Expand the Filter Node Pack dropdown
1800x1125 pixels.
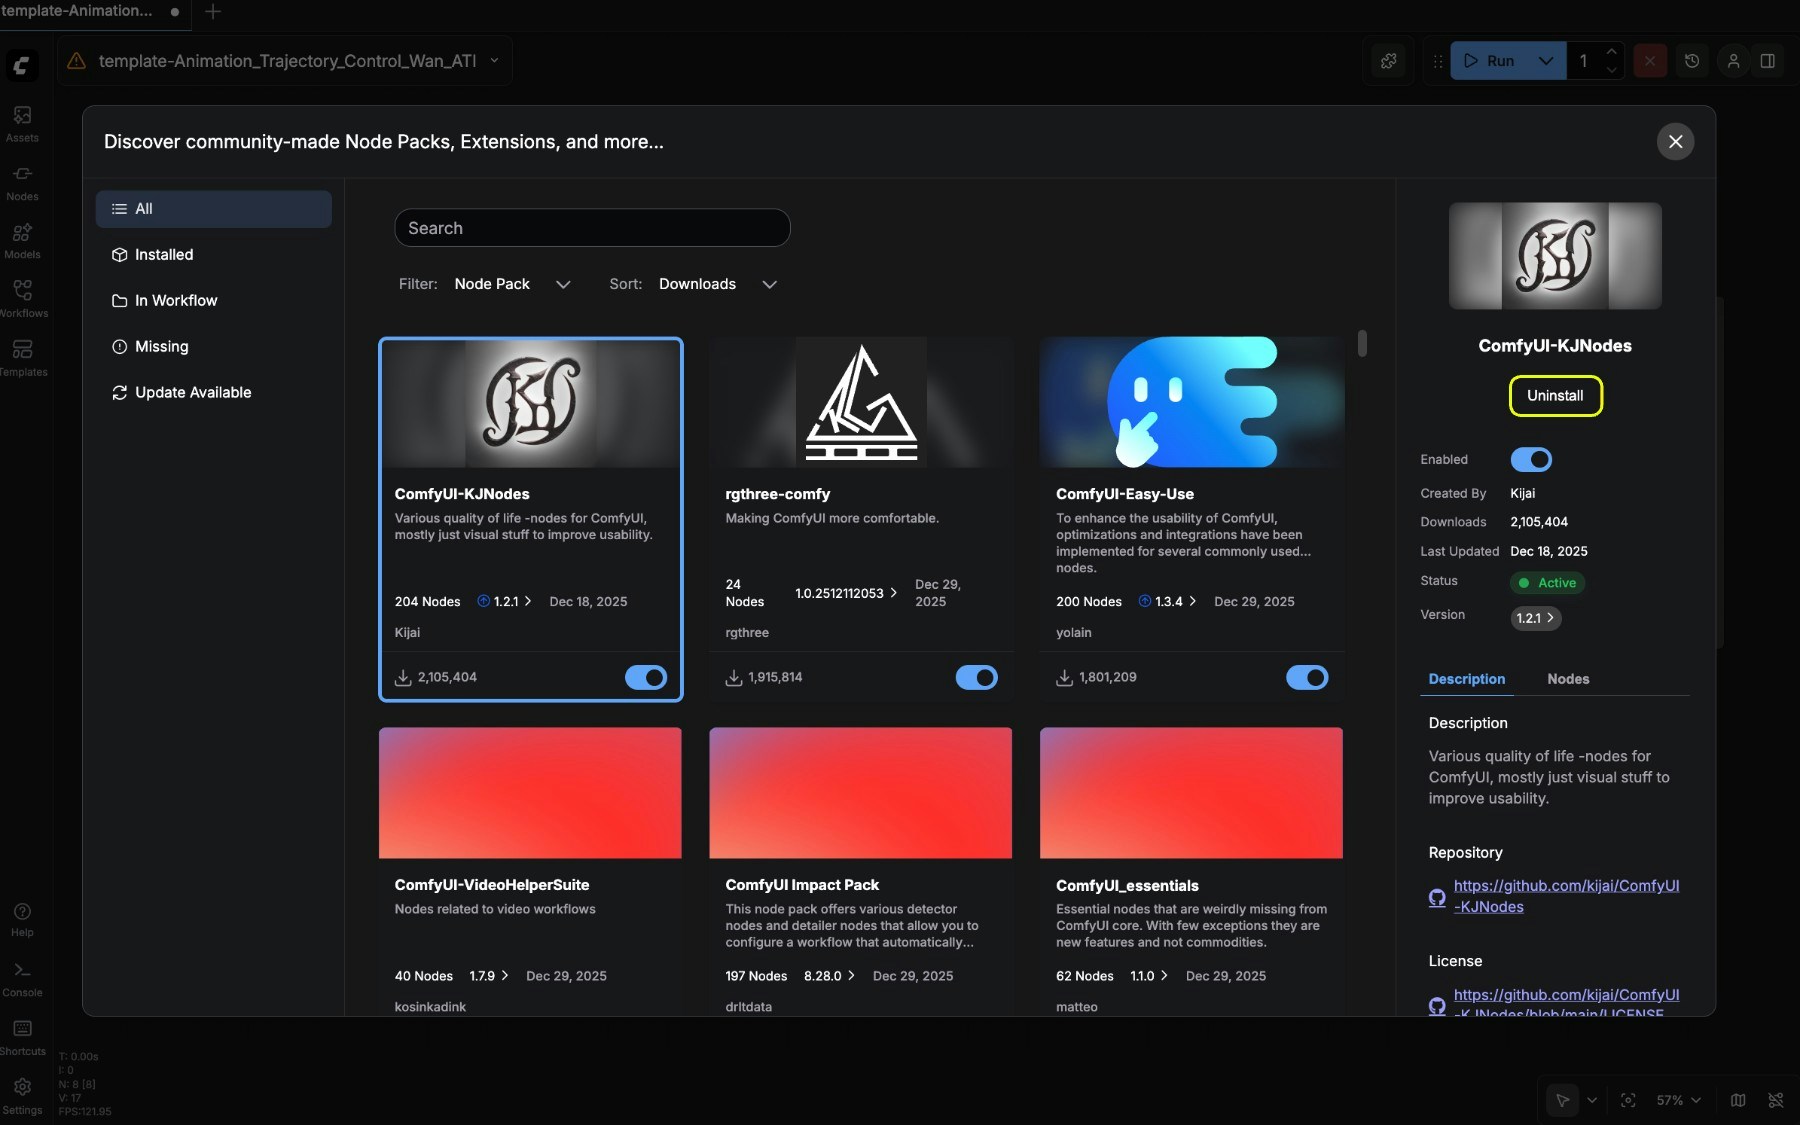pyautogui.click(x=512, y=284)
